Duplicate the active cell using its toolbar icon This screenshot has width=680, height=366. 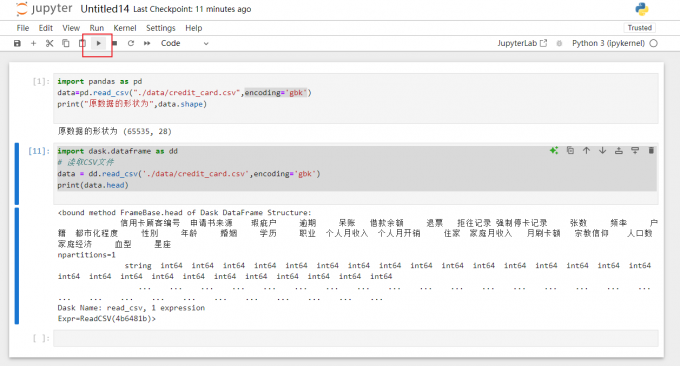click(x=570, y=150)
